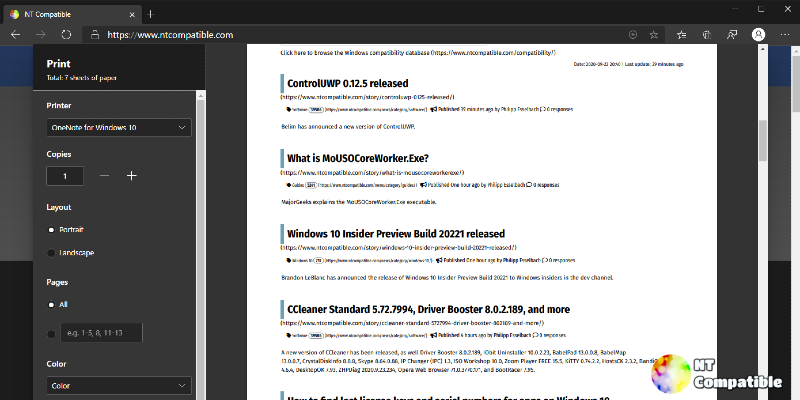Click 'Total: 7 sheets of paper' text

point(82,78)
